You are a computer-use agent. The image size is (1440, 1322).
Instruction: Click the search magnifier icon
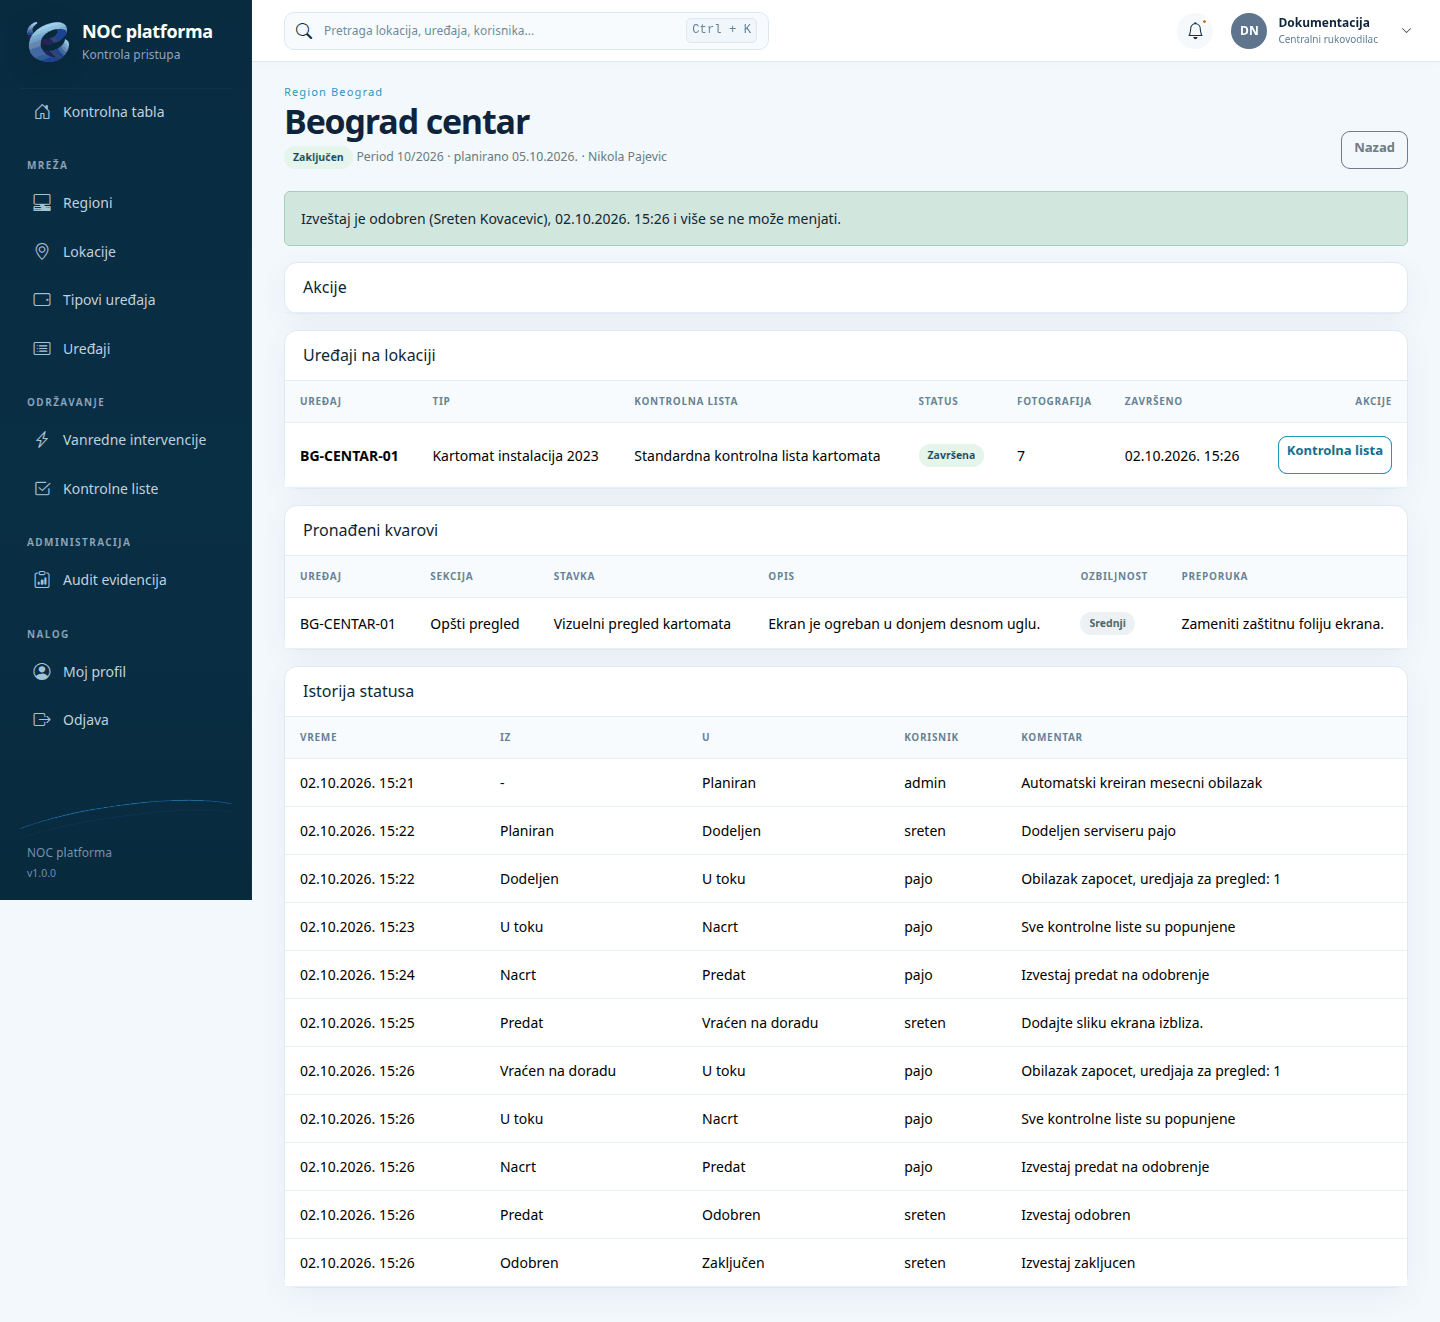tap(304, 31)
